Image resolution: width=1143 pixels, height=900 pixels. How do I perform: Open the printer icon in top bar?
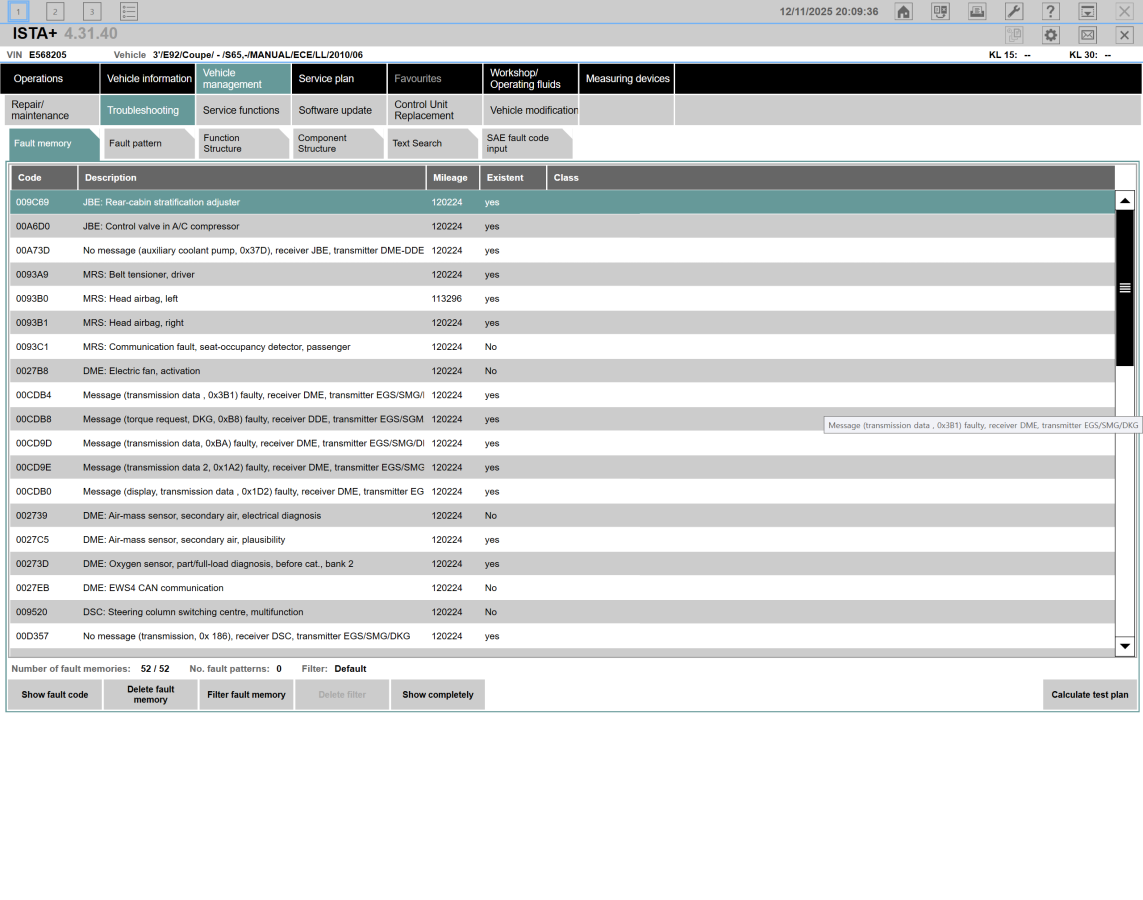point(977,12)
